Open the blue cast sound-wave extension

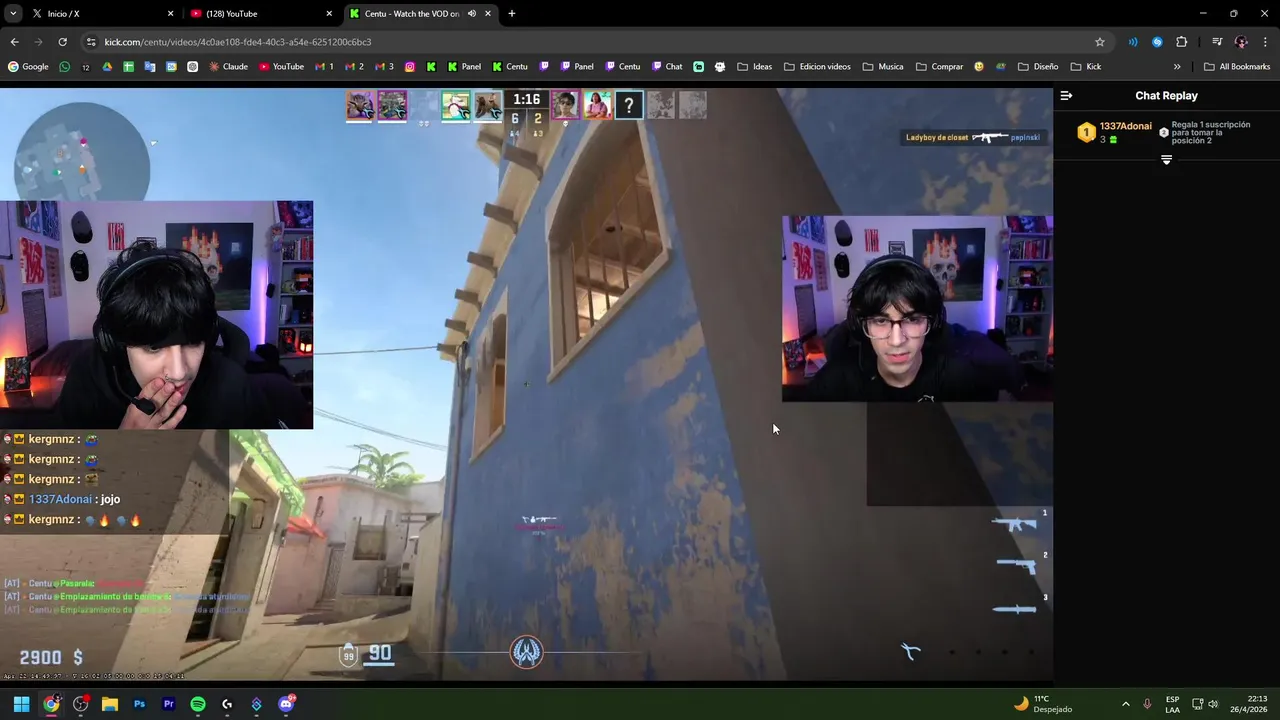coord(1133,42)
